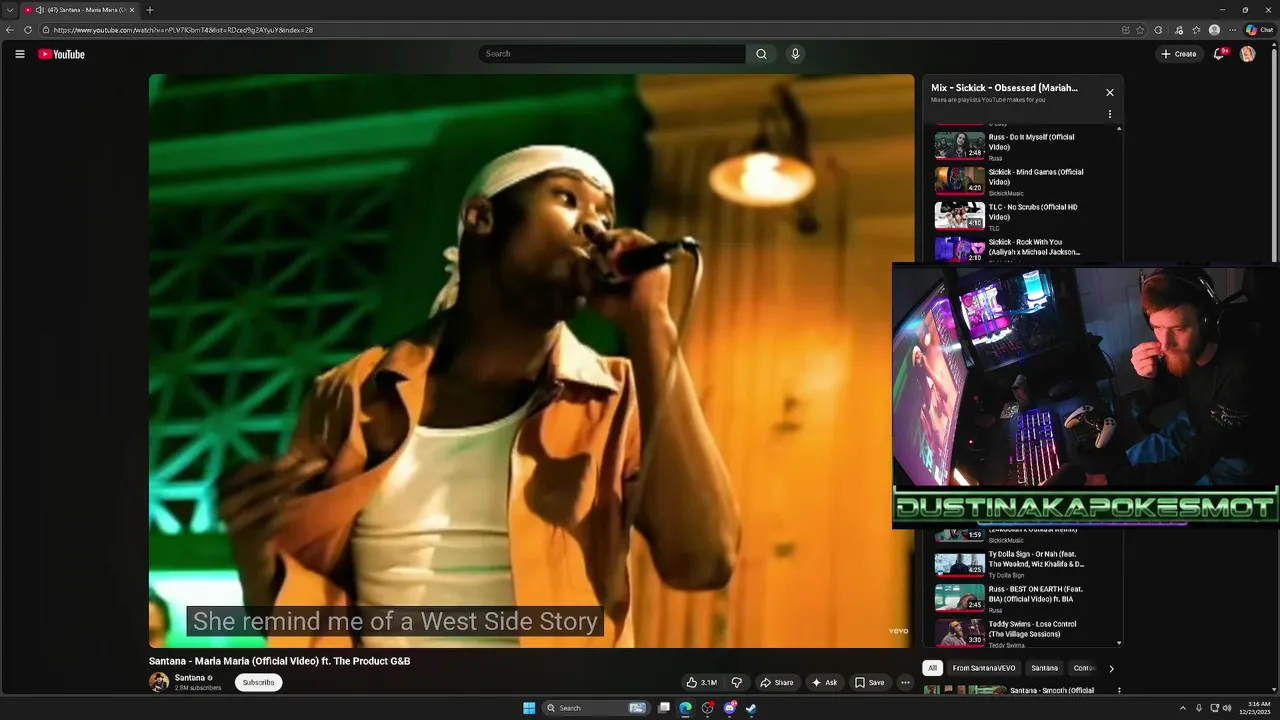
Task: Open the browser profile icon
Action: [x=1214, y=30]
